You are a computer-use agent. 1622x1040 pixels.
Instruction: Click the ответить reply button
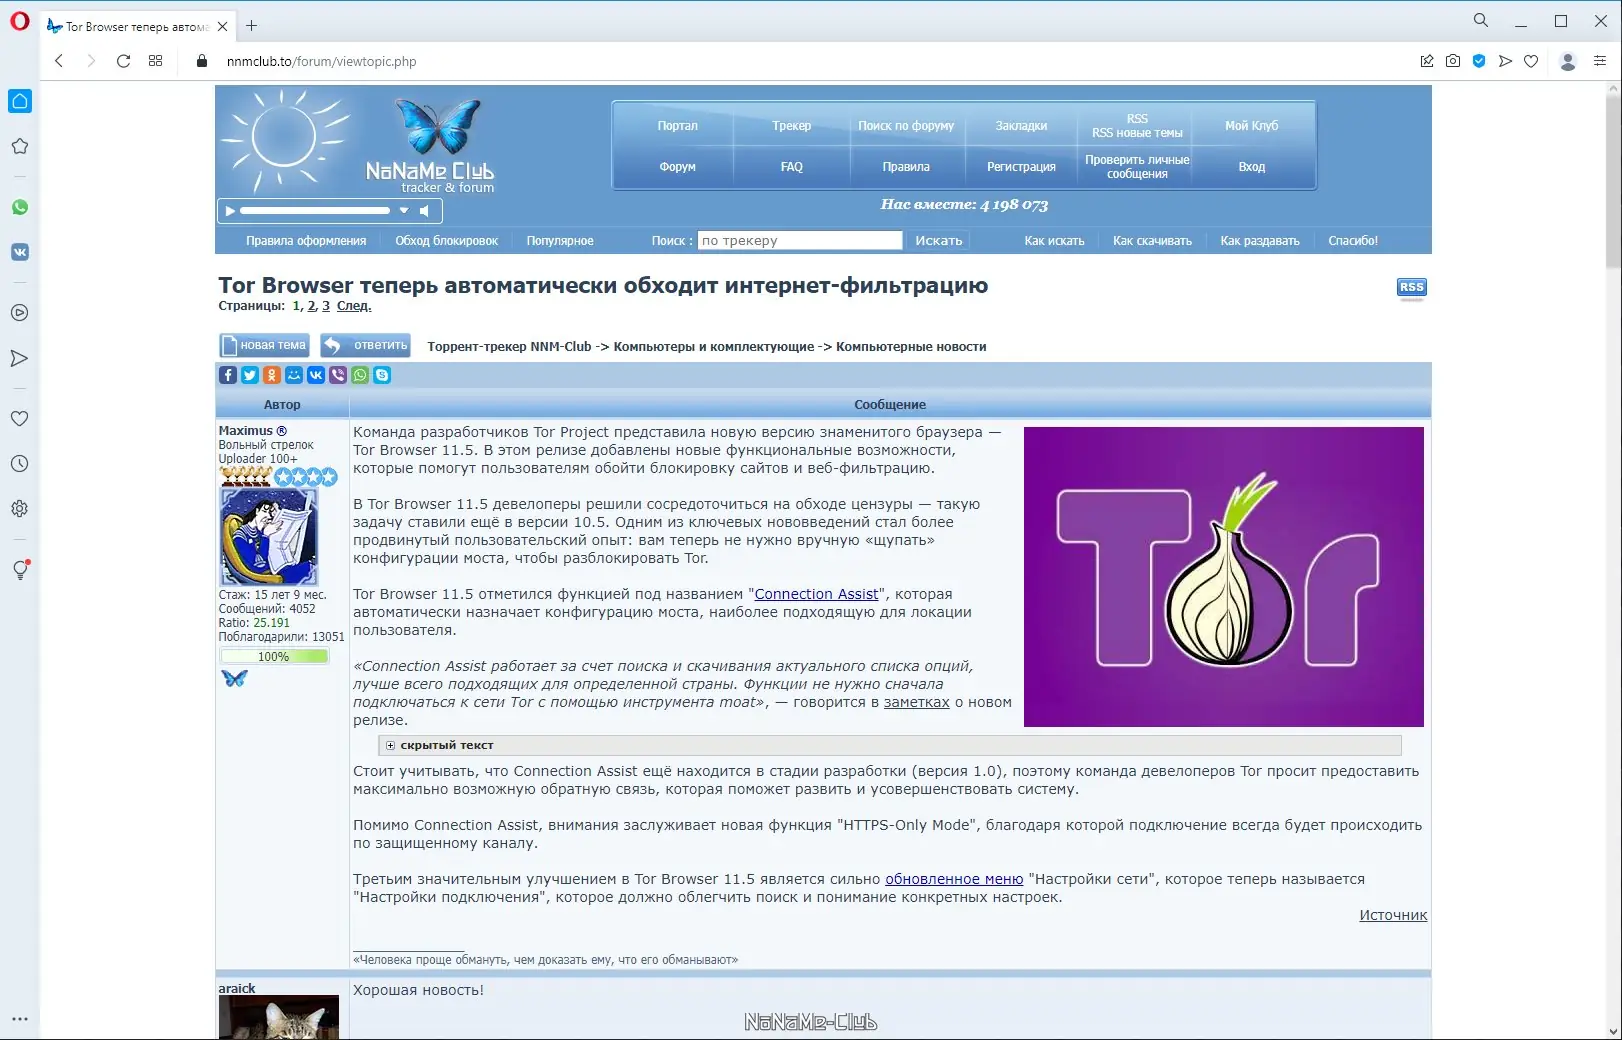coord(365,345)
